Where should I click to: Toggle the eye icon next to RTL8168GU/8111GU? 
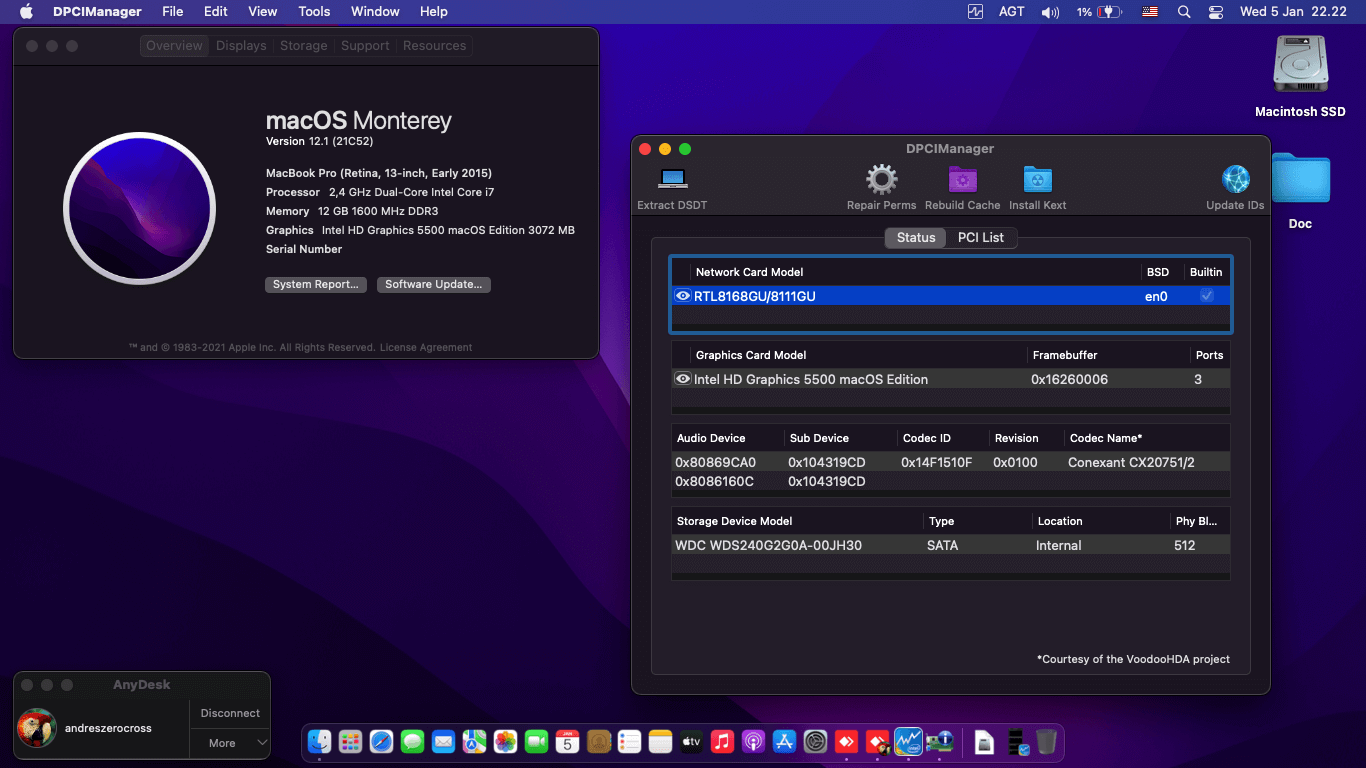(x=682, y=295)
